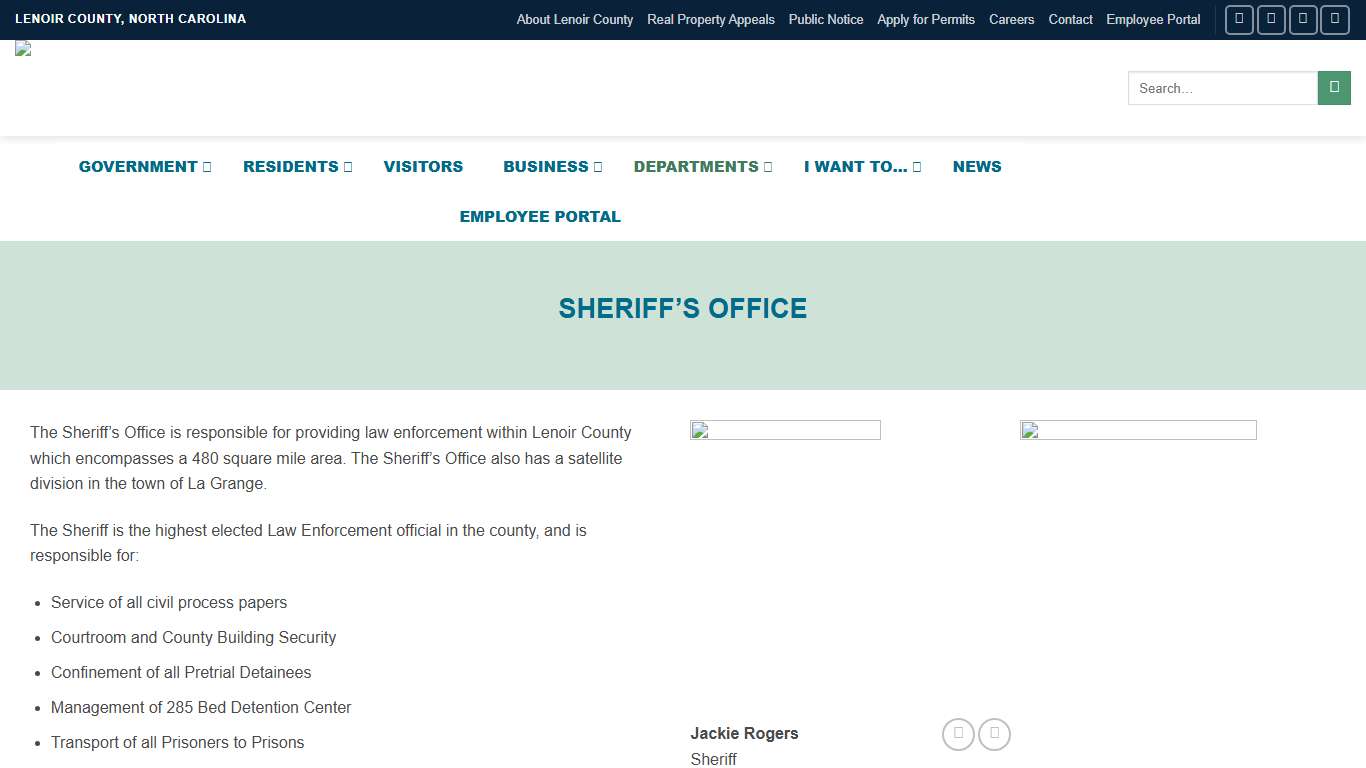This screenshot has height=768, width=1366.
Task: Open the fourth social icon in top bar
Action: pos(1334,20)
